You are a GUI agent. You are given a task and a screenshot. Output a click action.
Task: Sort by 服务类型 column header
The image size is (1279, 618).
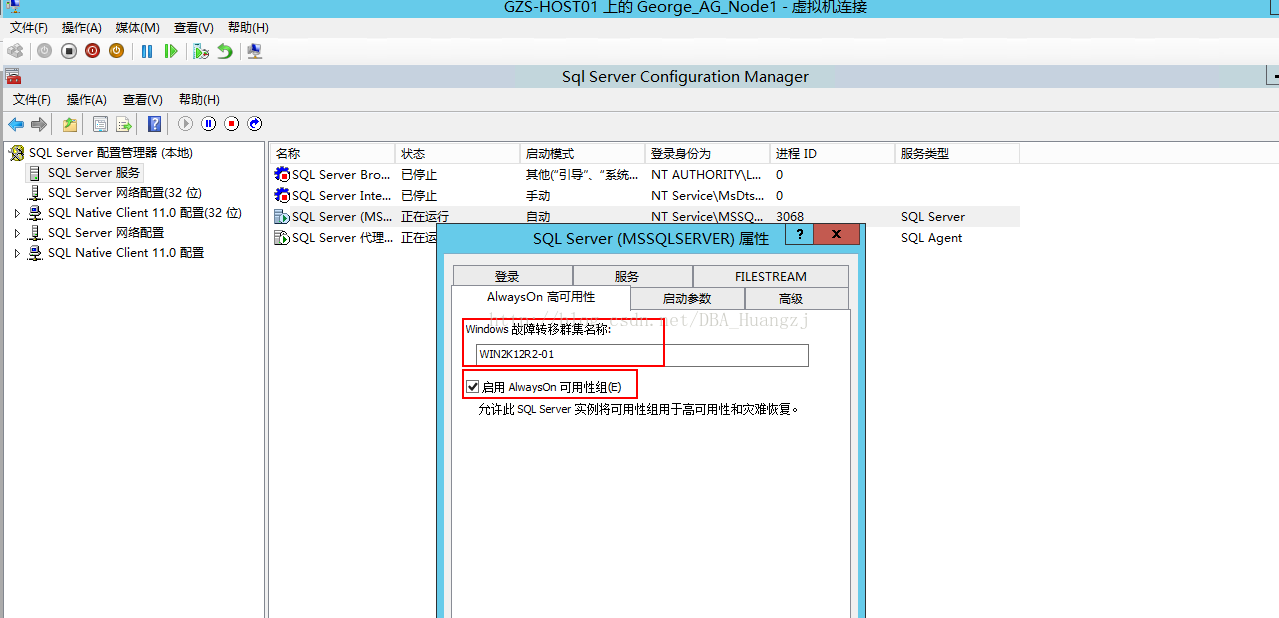[x=958, y=154]
